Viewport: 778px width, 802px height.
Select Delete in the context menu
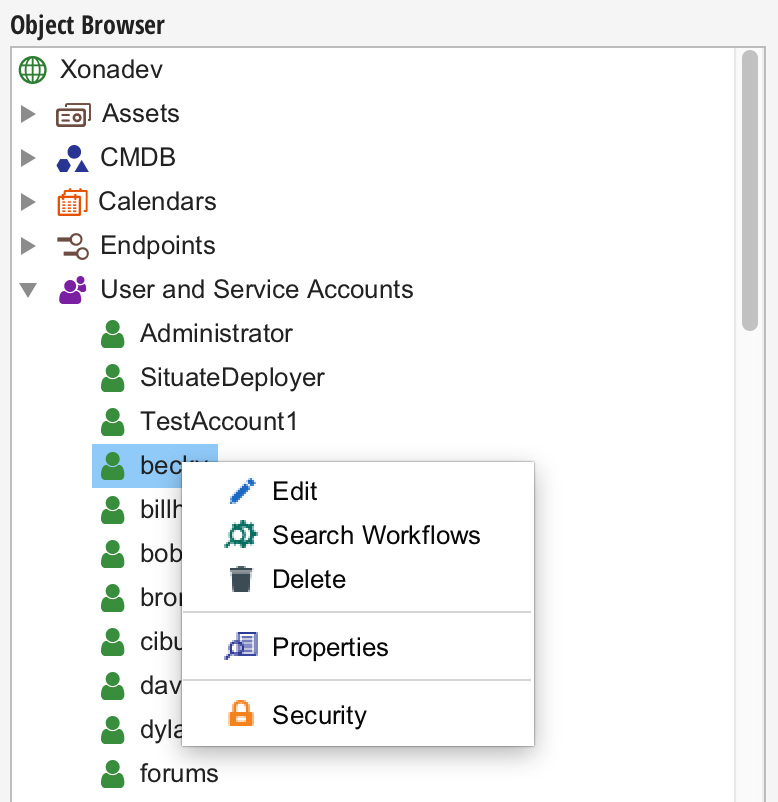307,578
